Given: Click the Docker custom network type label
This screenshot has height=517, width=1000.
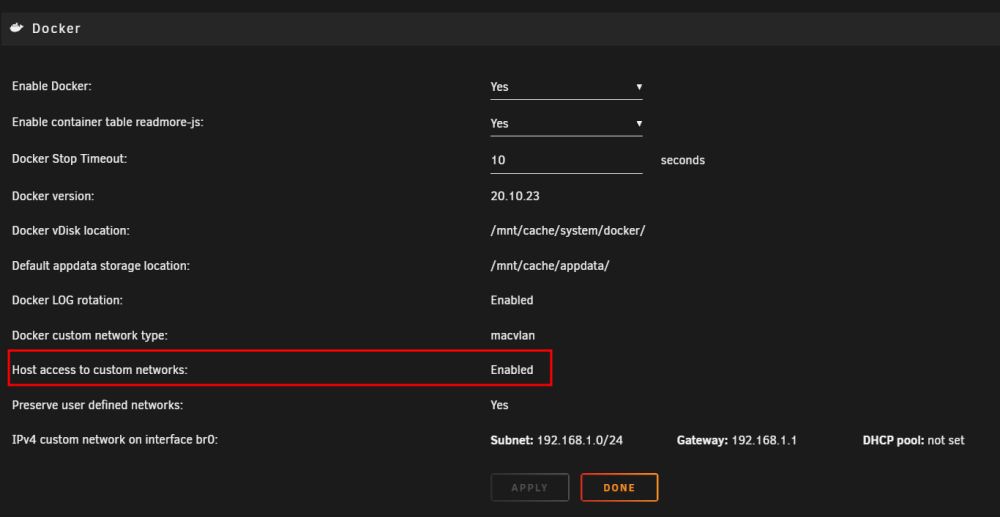Looking at the screenshot, I should click(x=90, y=335).
